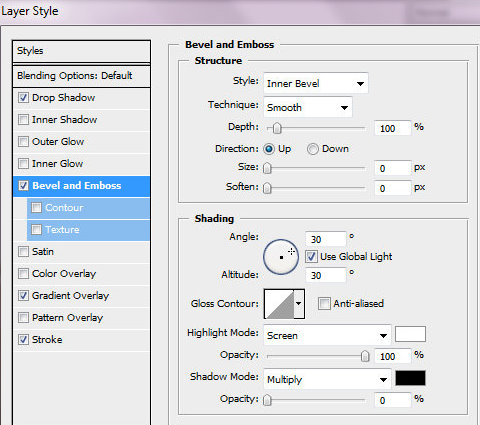Enable the Contour sub-option checkbox
480x425 pixels.
pyautogui.click(x=36, y=208)
